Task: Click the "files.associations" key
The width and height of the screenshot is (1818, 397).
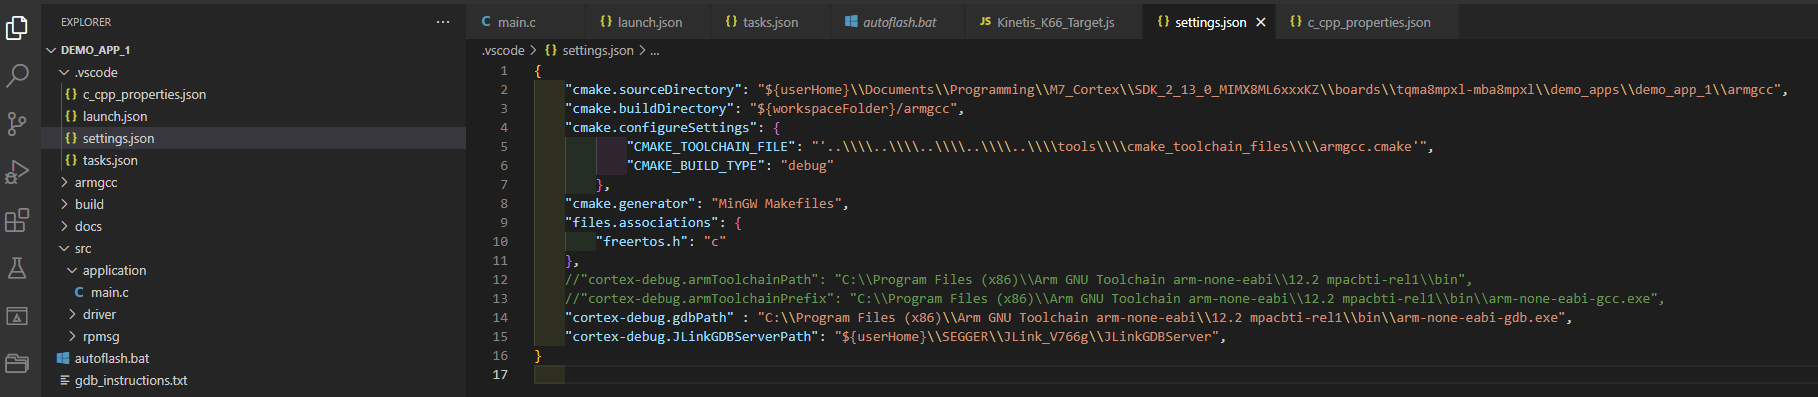Action: [x=642, y=222]
